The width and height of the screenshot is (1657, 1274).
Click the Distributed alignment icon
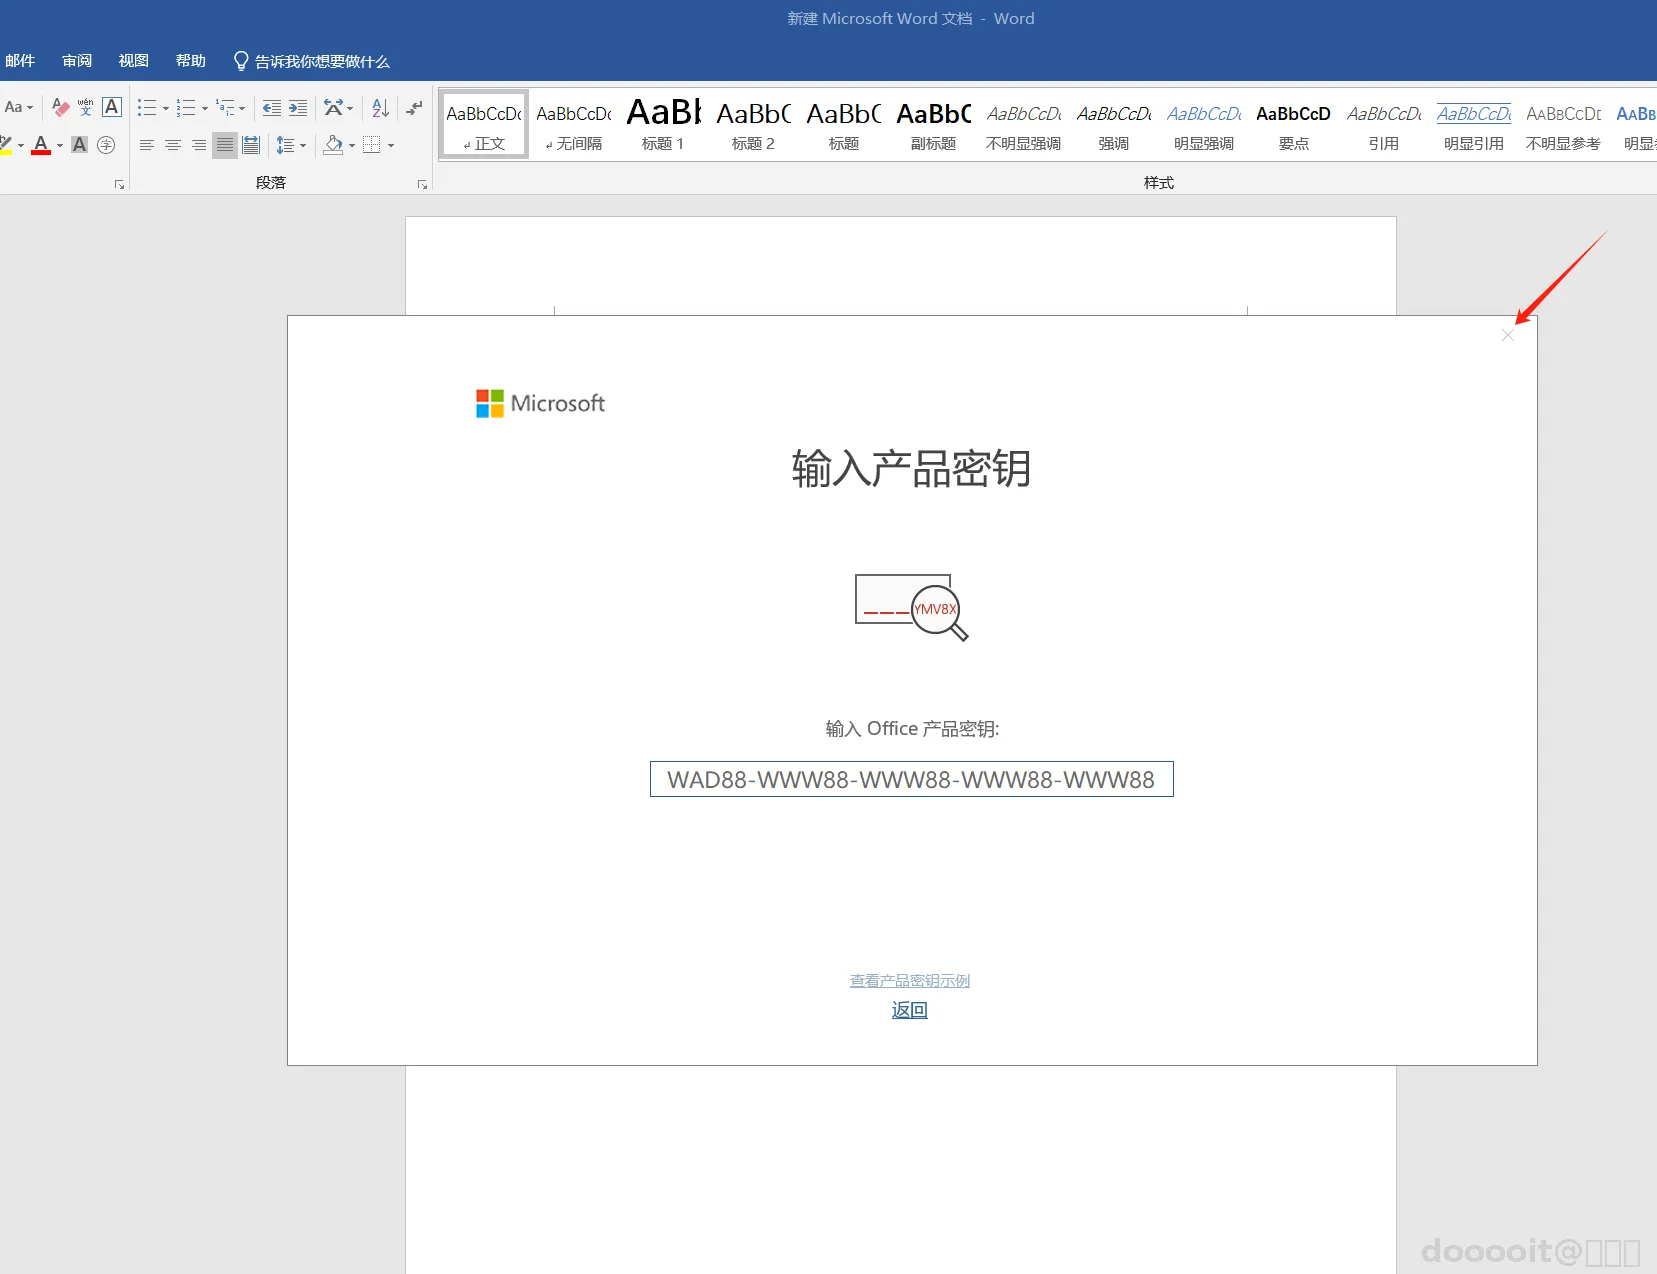251,145
